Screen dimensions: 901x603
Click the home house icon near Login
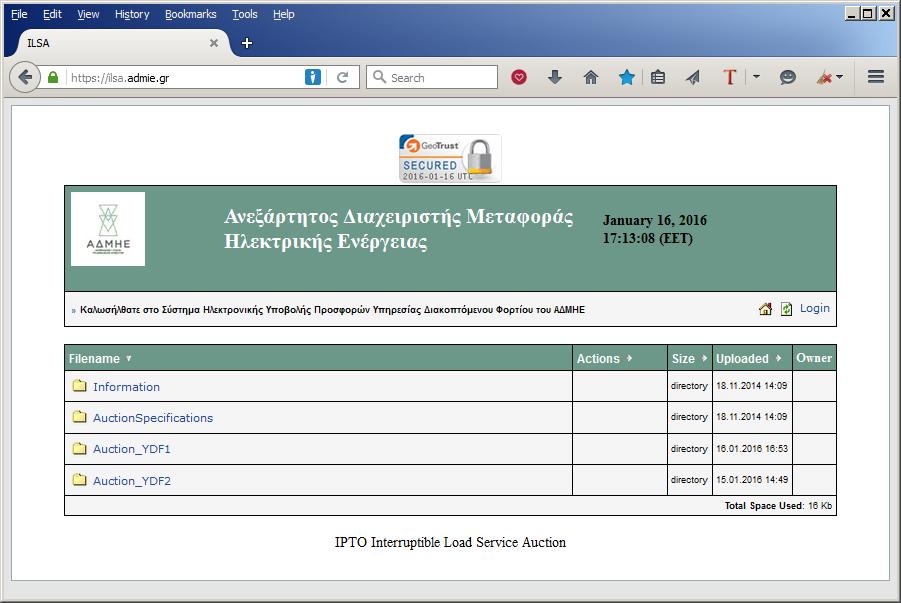click(765, 309)
